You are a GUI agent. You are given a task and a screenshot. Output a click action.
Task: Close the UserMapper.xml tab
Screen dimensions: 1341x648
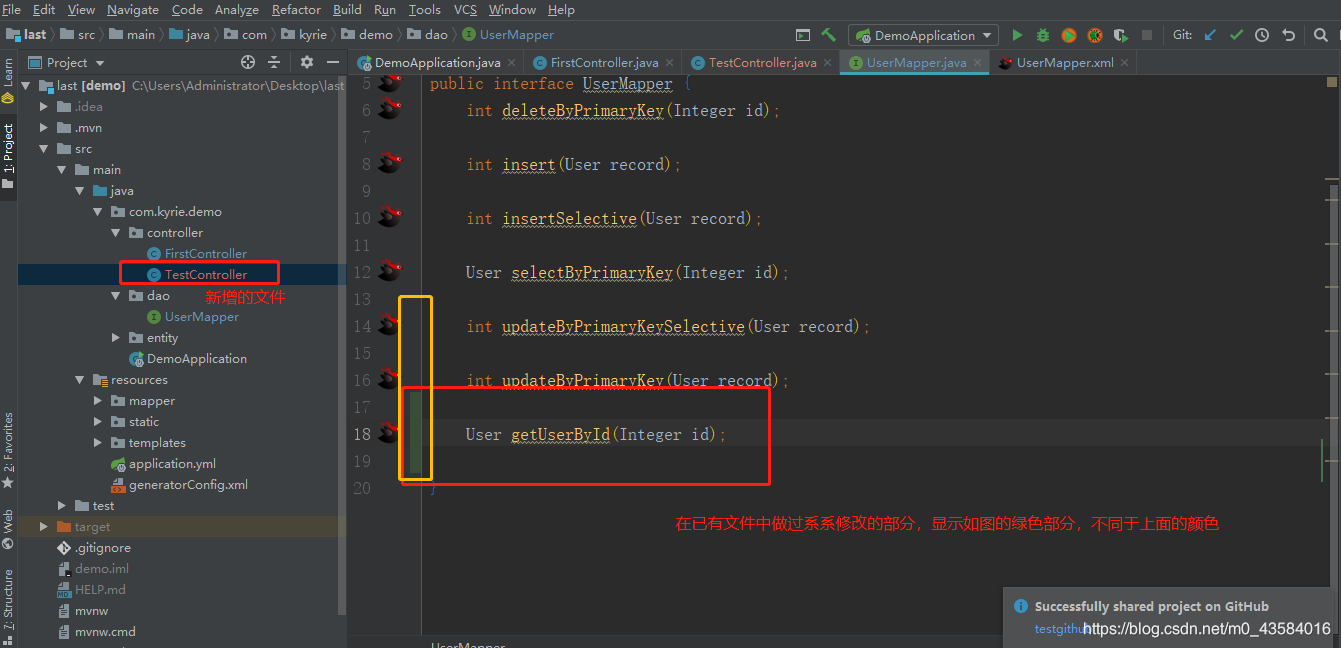(x=1125, y=62)
